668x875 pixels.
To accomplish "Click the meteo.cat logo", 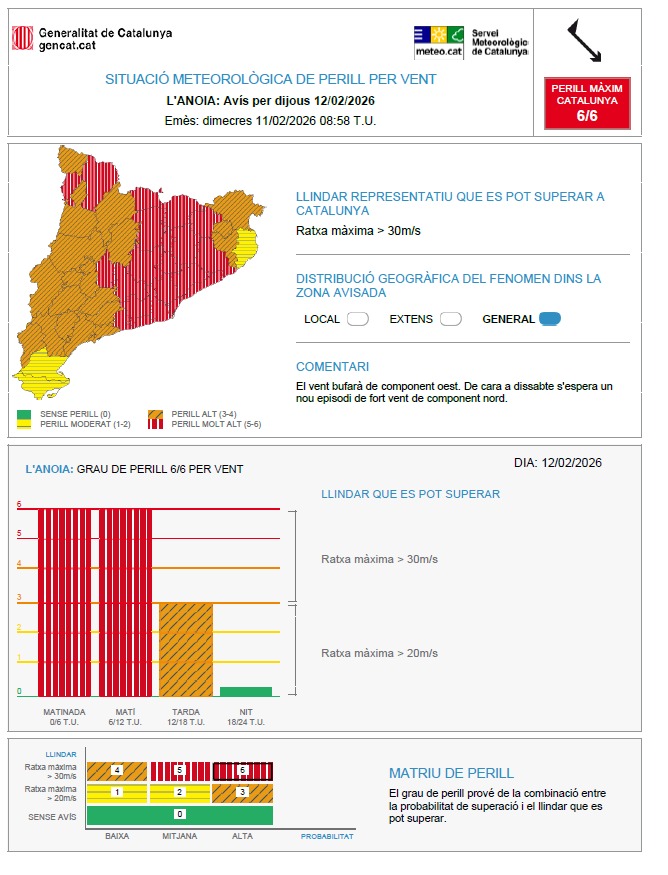I will (x=439, y=42).
